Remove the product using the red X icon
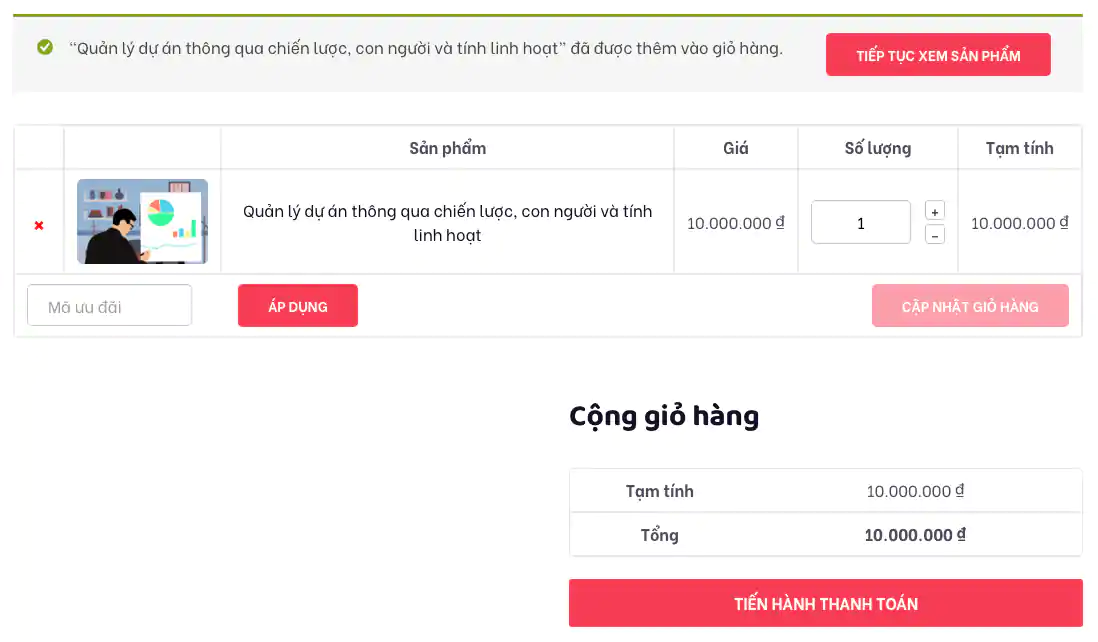The image size is (1098, 642). pos(38,223)
